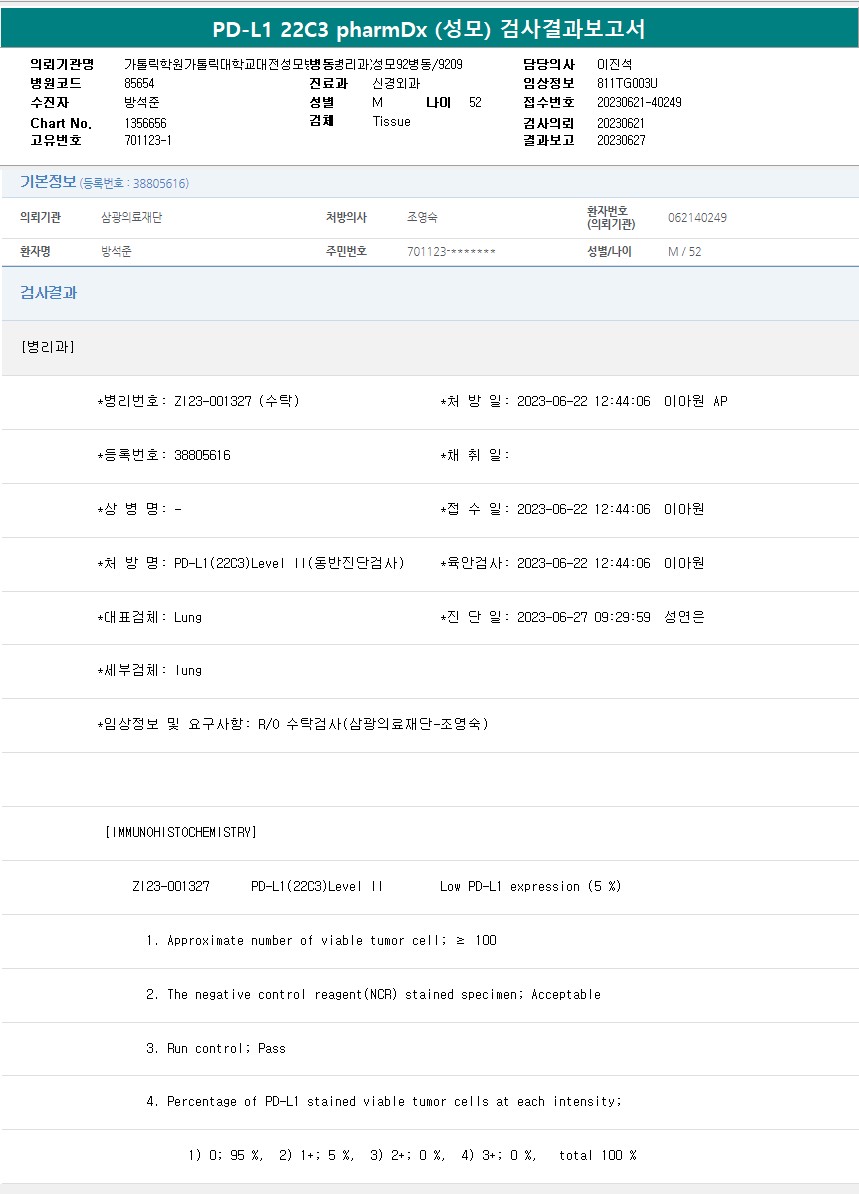Click the 처방의사 name 조영숙
This screenshot has width=859, height=1194.
422,217
